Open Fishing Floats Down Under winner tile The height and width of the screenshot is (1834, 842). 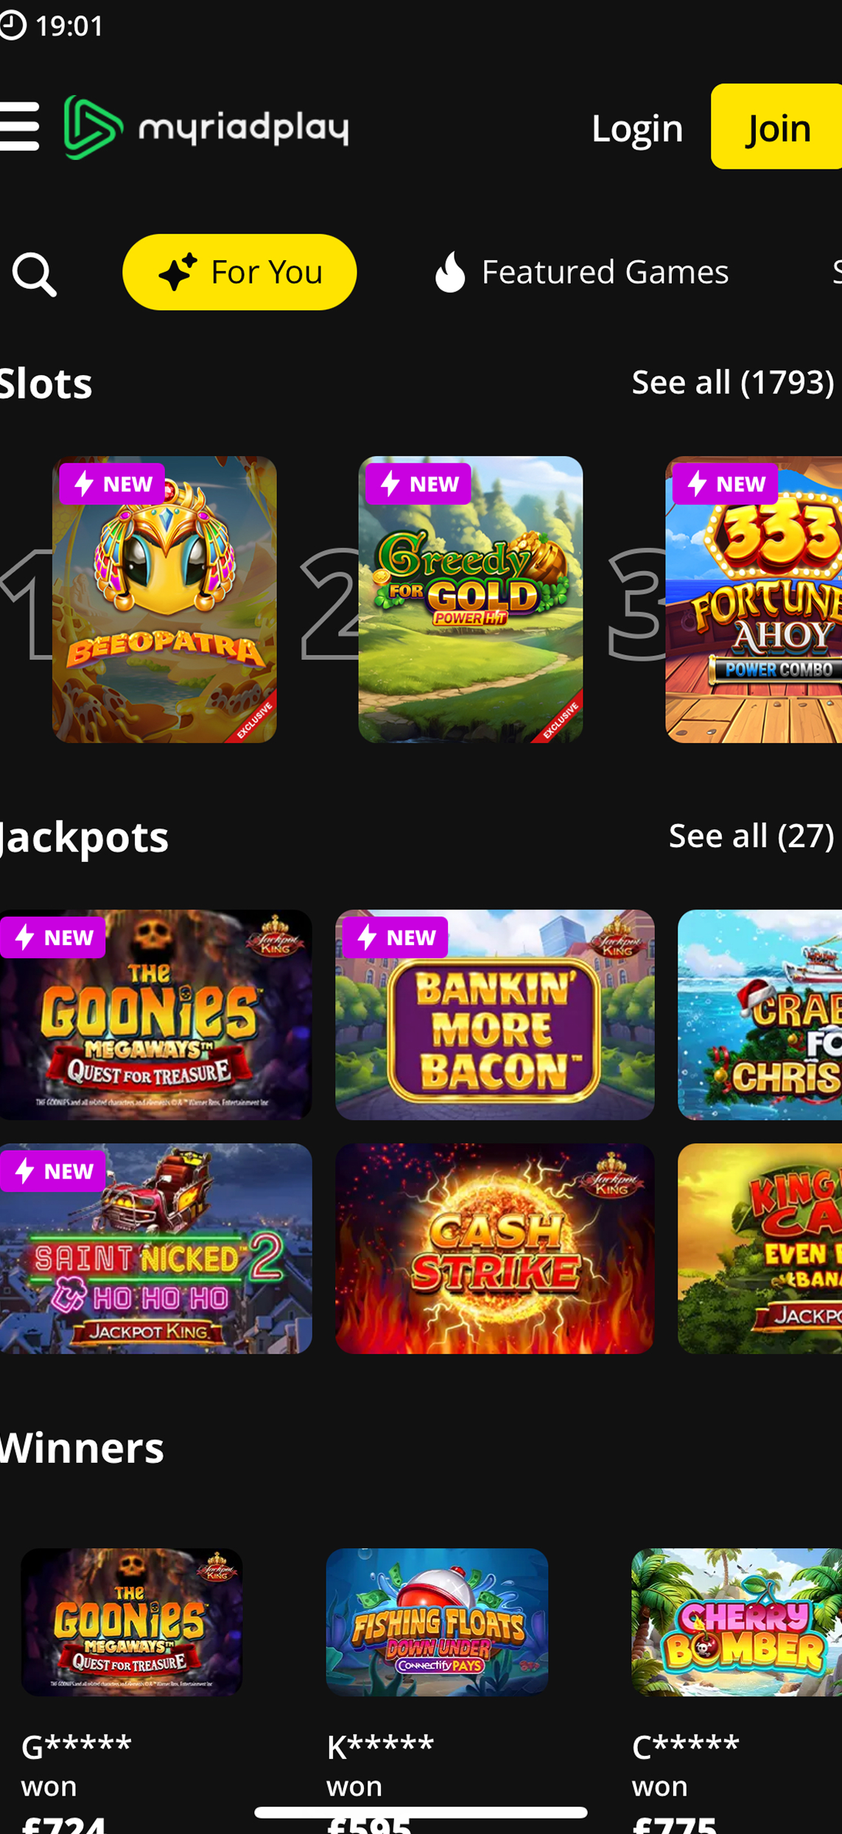pos(437,1622)
